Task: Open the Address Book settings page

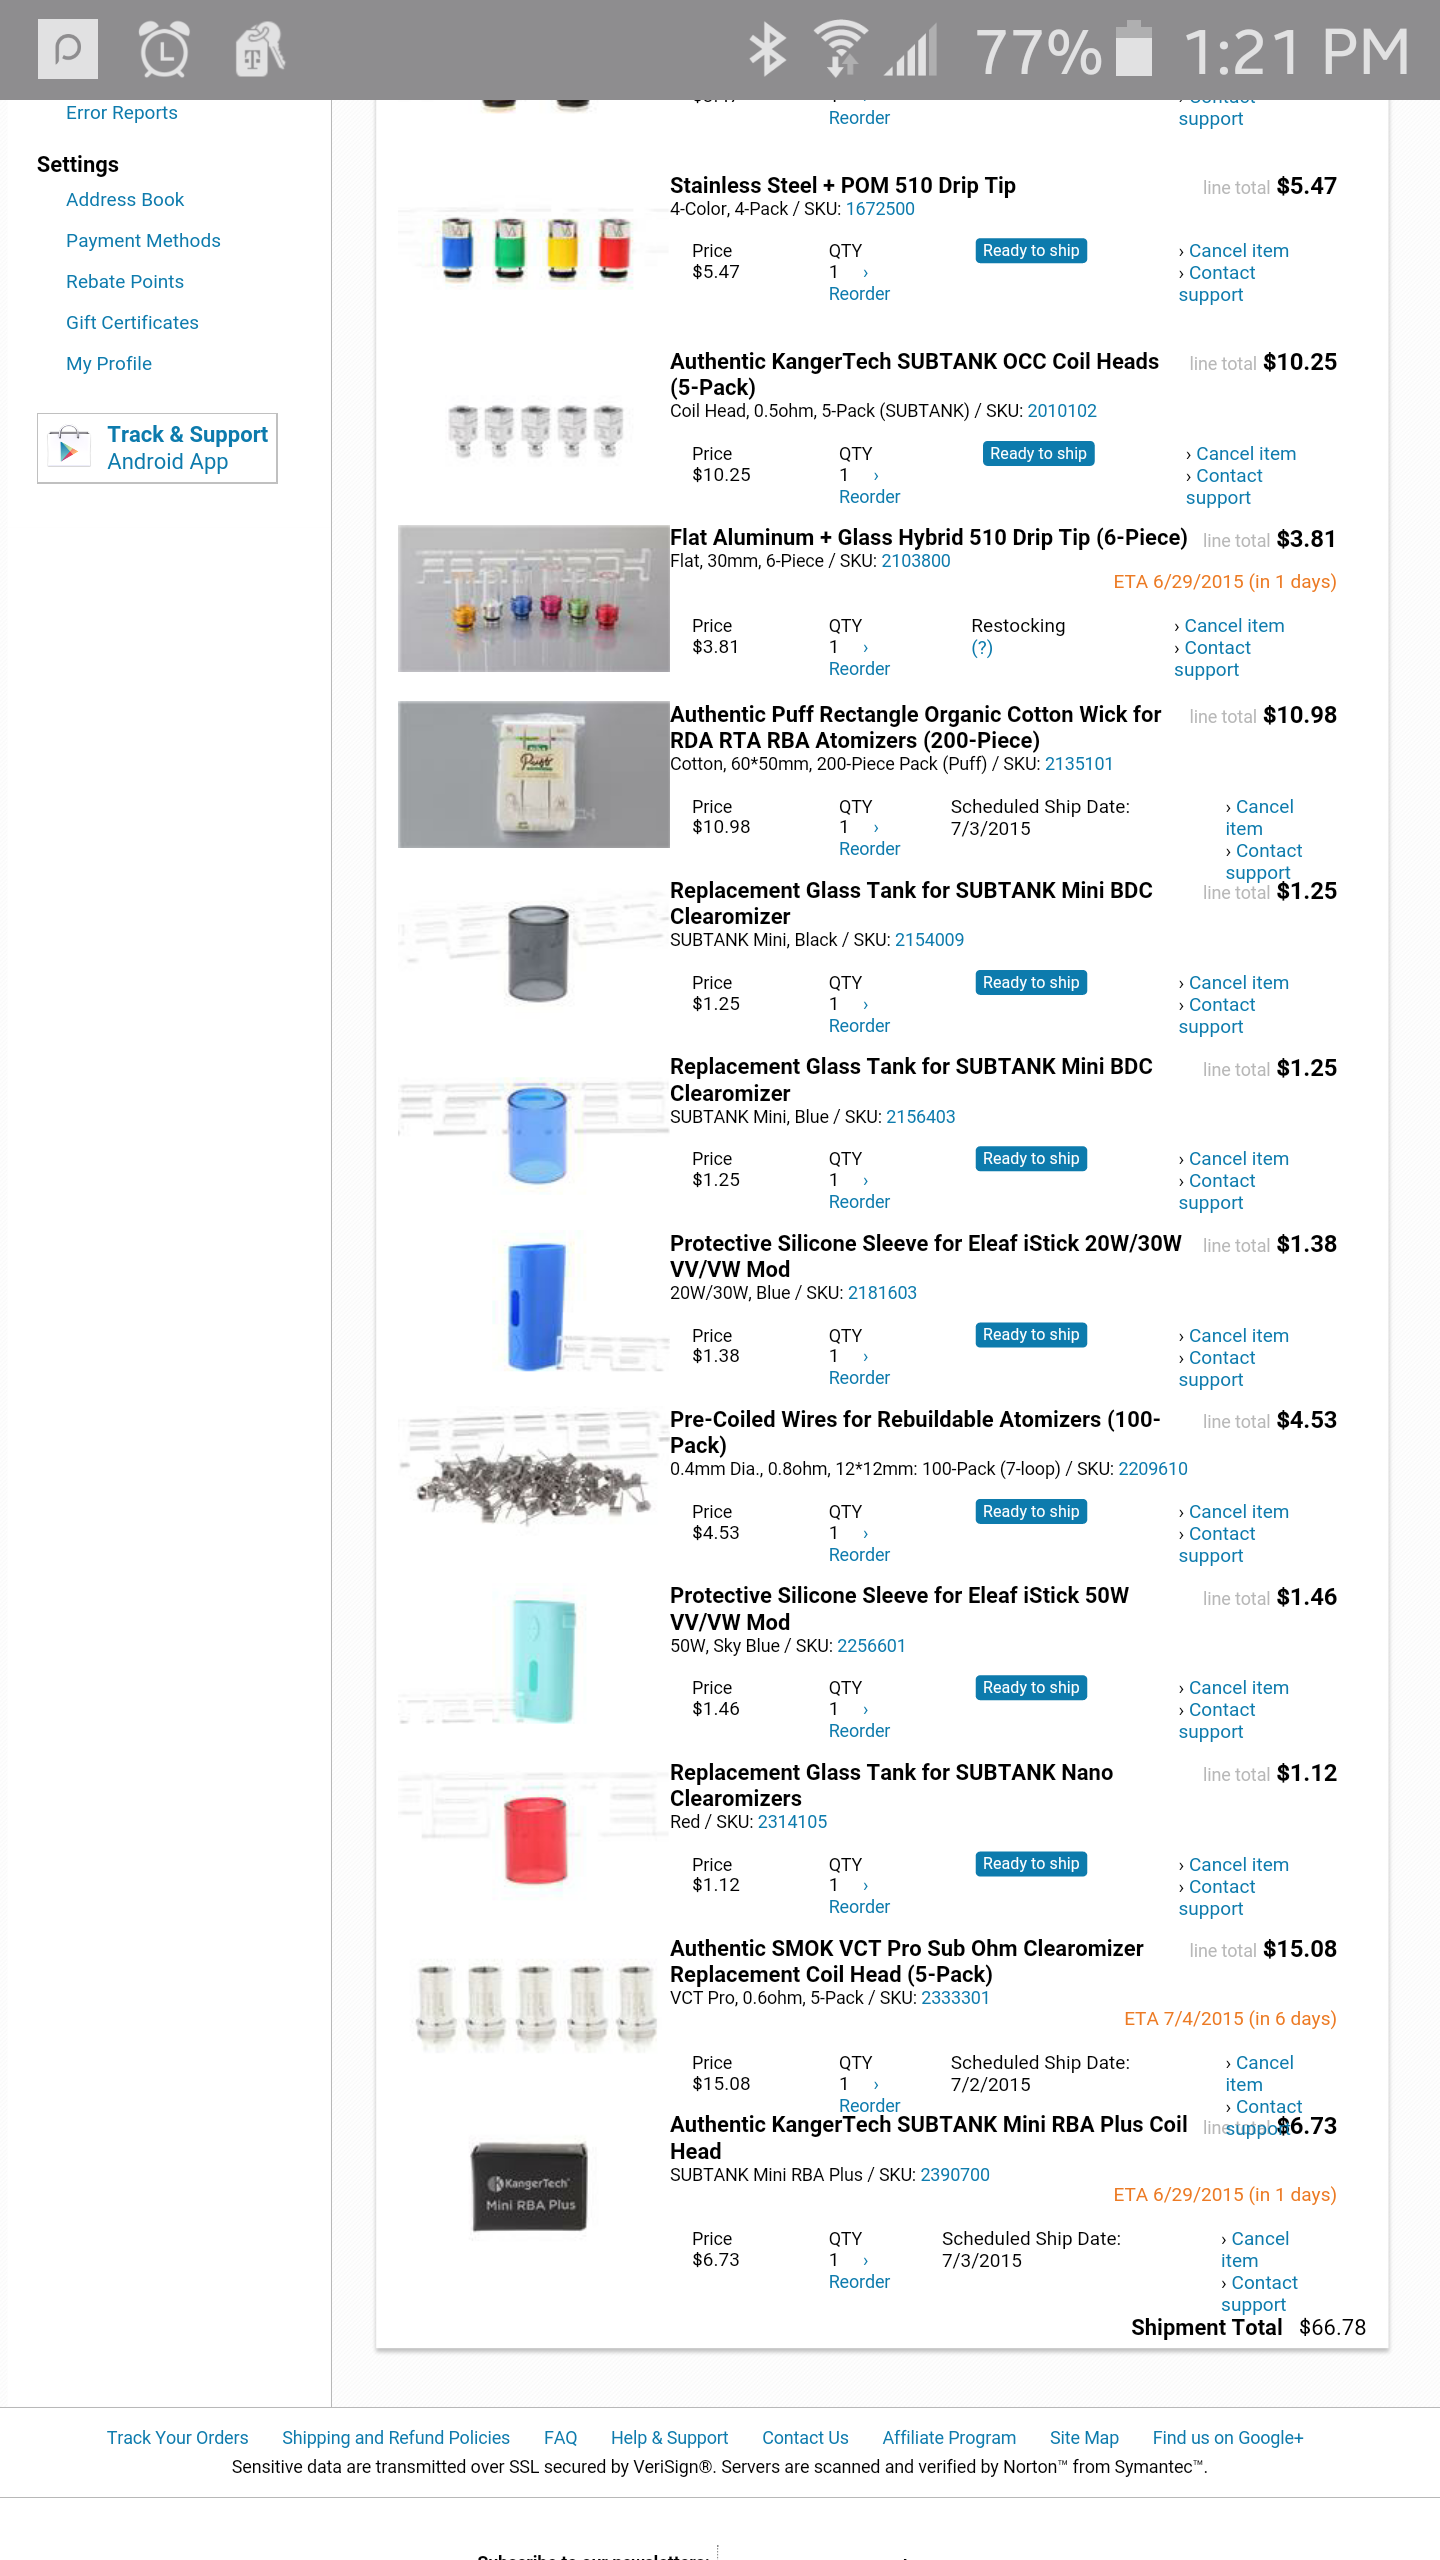Action: (x=125, y=199)
